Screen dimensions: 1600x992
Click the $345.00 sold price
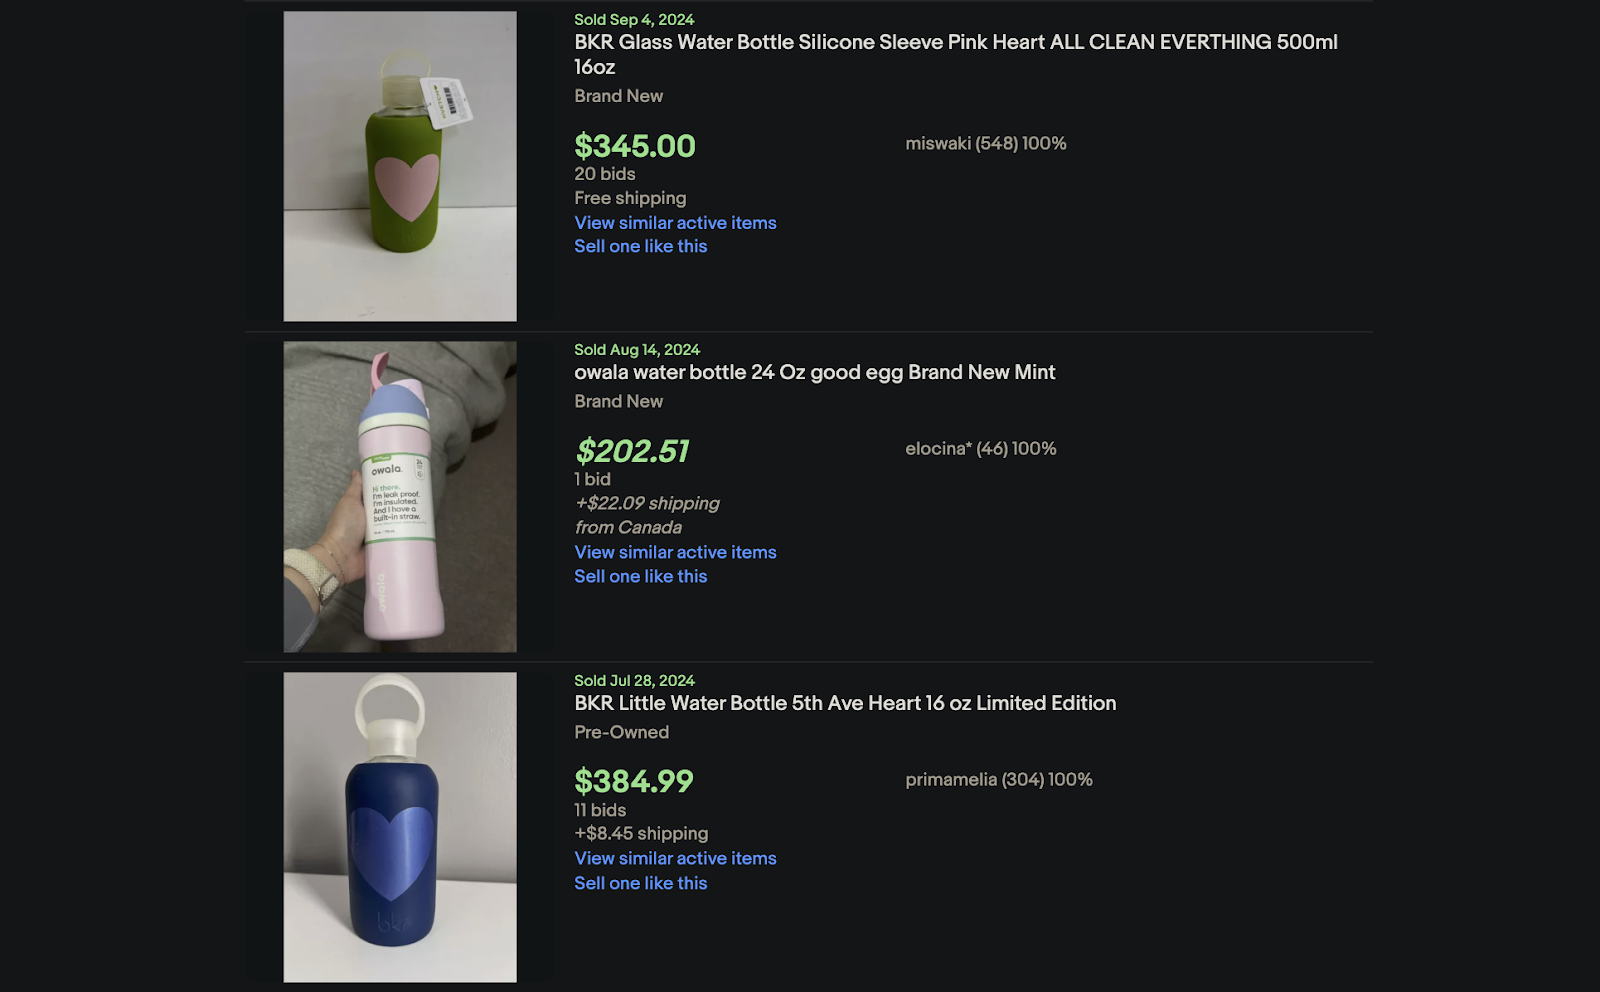pyautogui.click(x=634, y=146)
